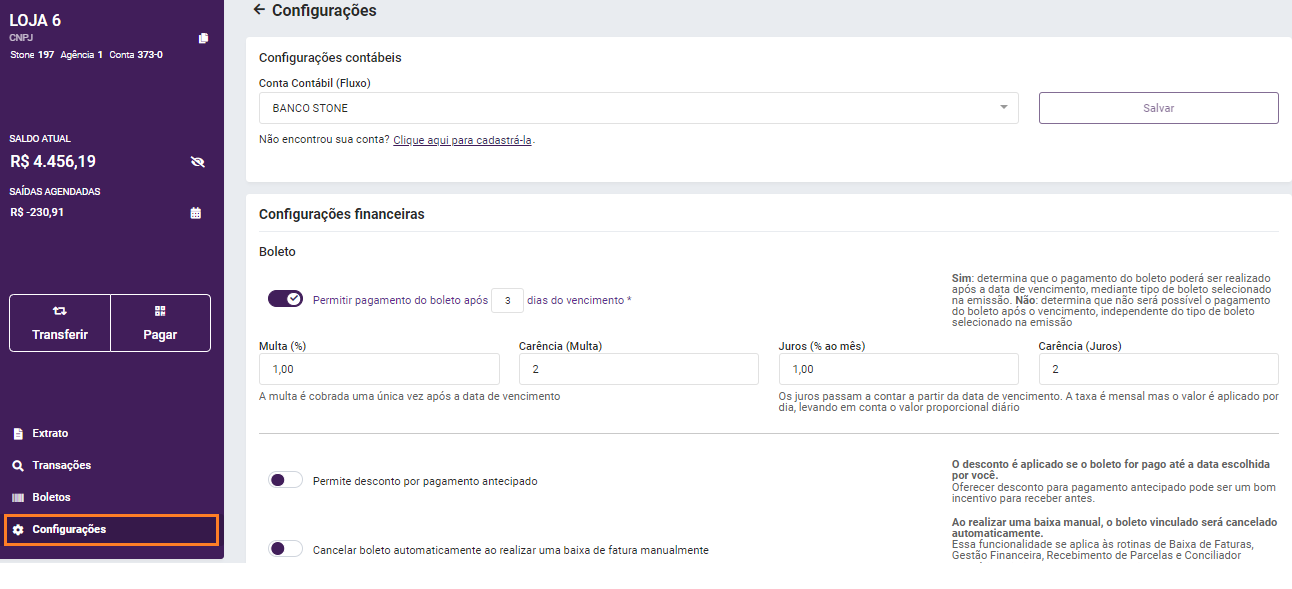Go back using the arrow beside Configurações
Image resolution: width=1292 pixels, height=589 pixels.
pyautogui.click(x=259, y=10)
